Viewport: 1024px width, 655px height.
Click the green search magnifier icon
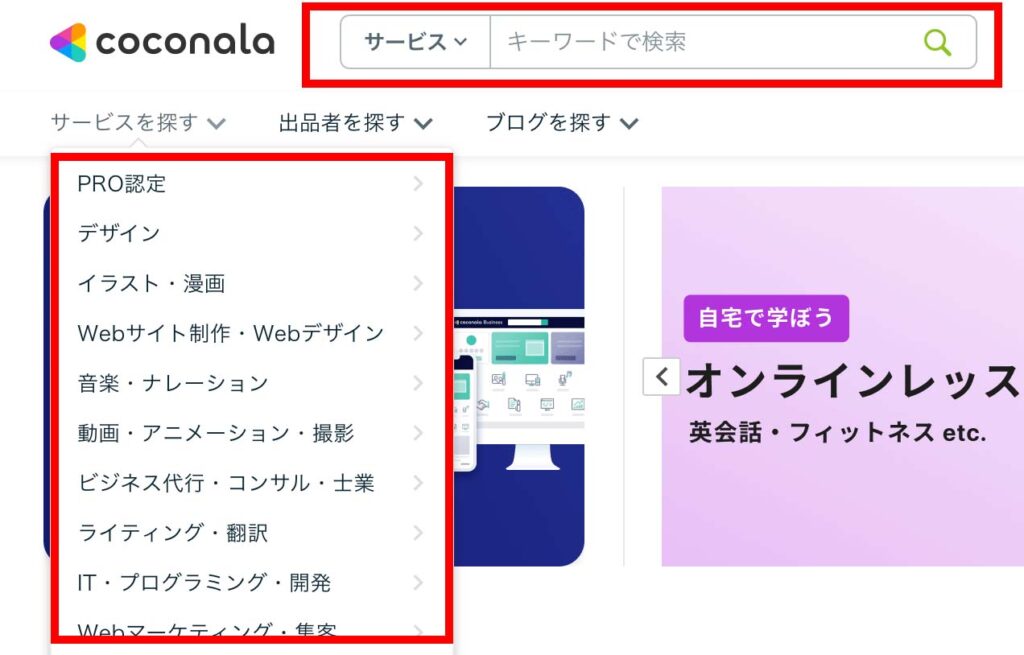[x=937, y=42]
